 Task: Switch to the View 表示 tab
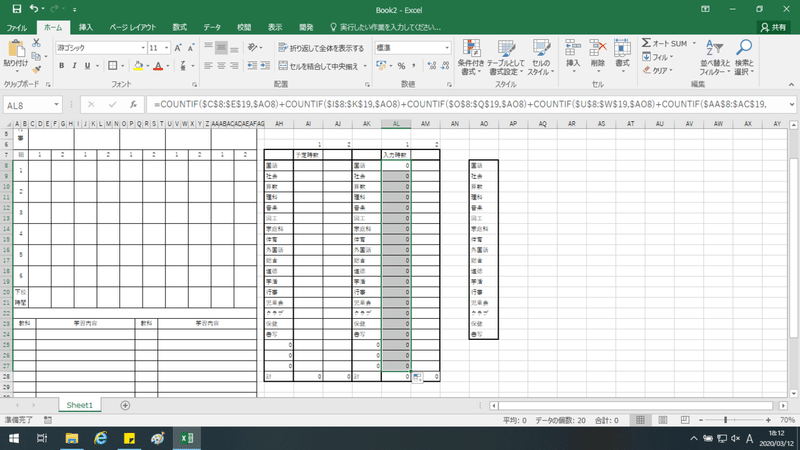275,28
